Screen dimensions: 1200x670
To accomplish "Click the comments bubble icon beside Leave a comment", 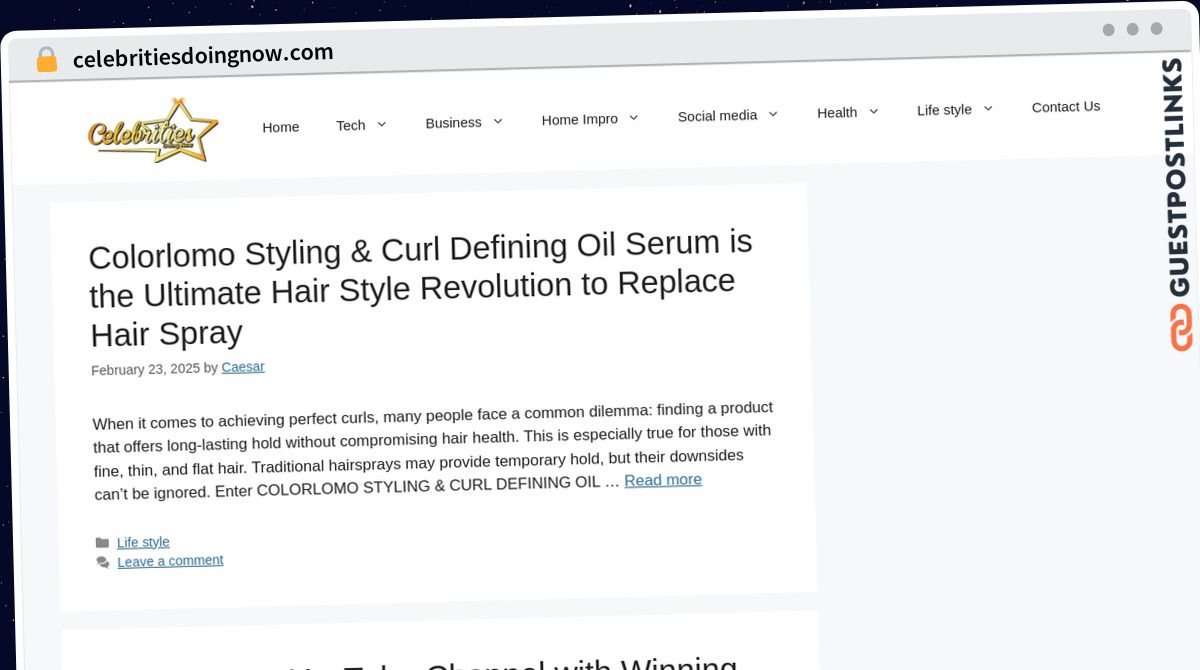I will point(103,563).
